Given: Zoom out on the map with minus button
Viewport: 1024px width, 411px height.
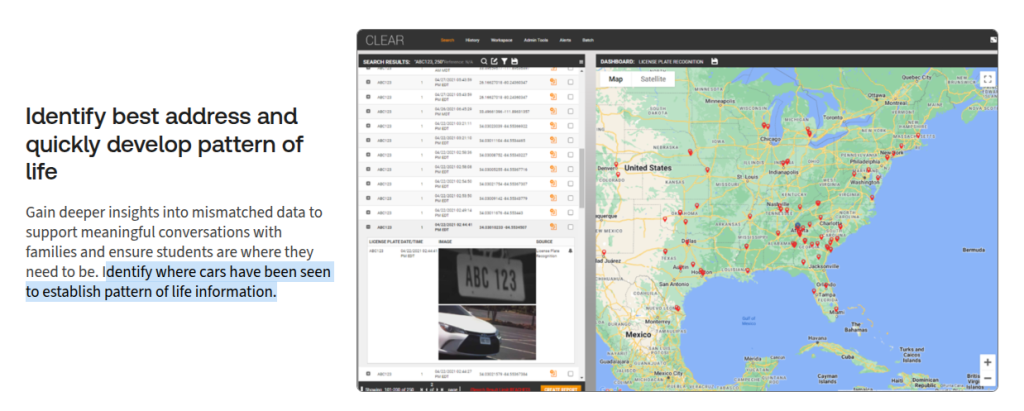Looking at the screenshot, I should [x=987, y=378].
